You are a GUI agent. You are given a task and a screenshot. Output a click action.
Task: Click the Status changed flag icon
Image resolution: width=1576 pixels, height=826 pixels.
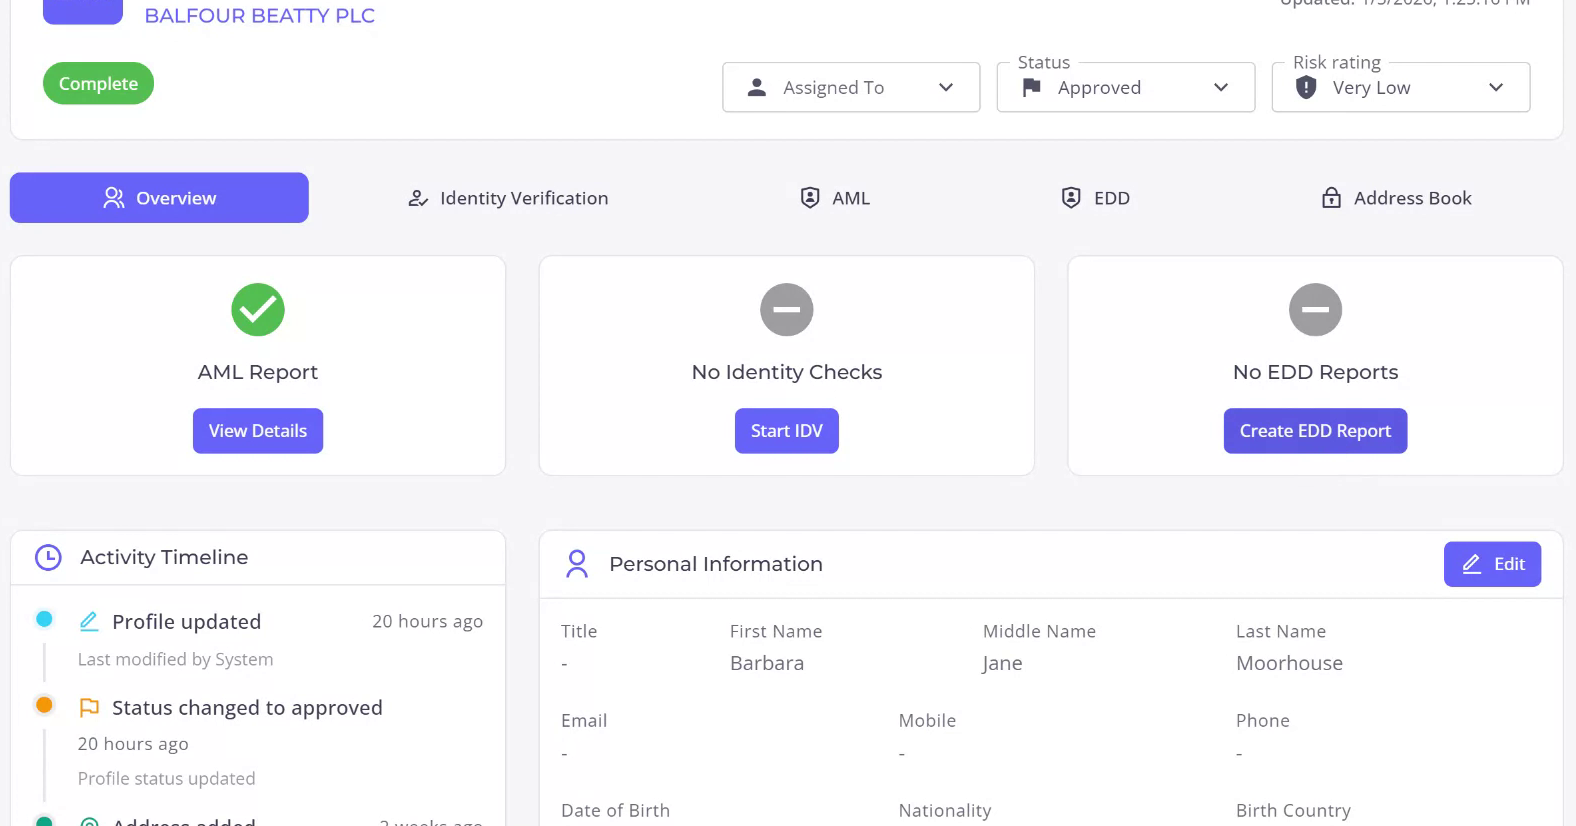point(89,708)
